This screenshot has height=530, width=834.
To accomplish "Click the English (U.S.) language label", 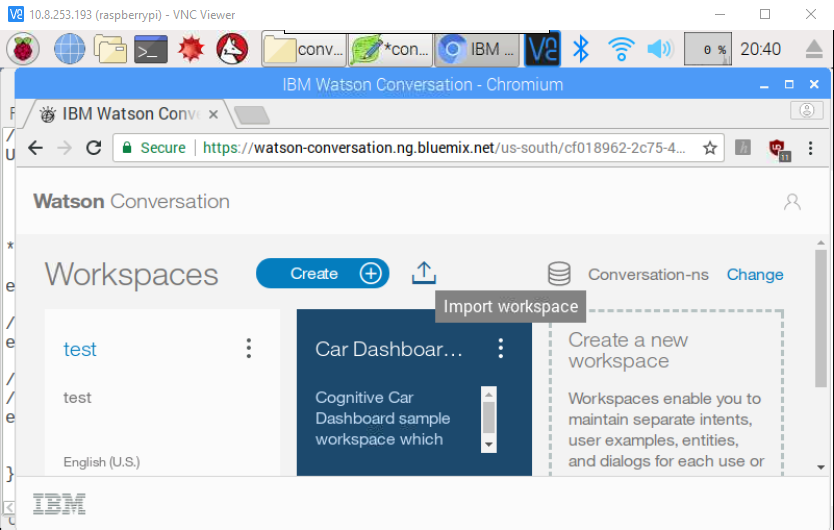I will 102,462.
